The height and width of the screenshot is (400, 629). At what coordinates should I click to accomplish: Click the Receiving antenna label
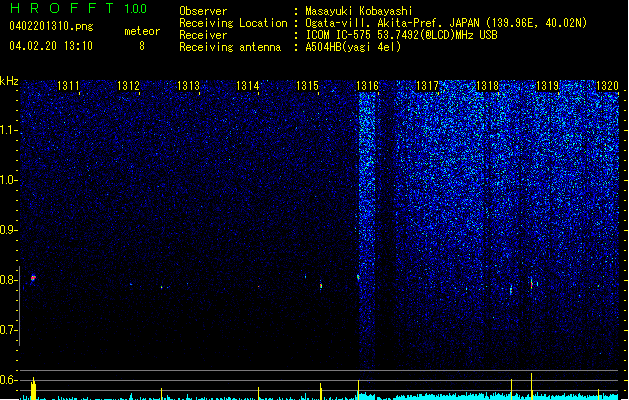tap(230, 47)
